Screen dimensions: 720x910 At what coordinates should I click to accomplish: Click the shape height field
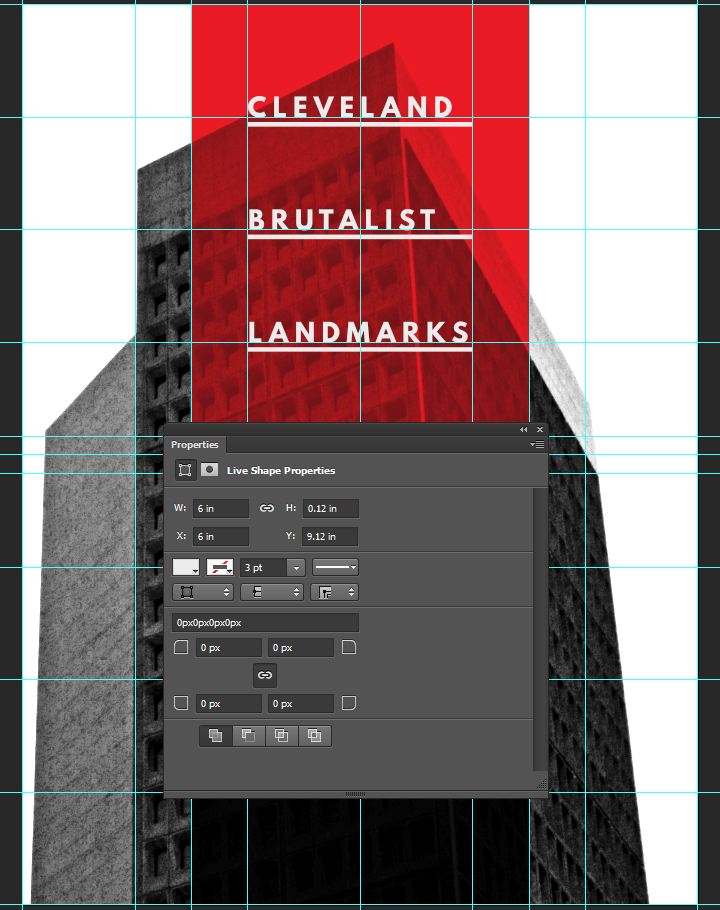[331, 508]
